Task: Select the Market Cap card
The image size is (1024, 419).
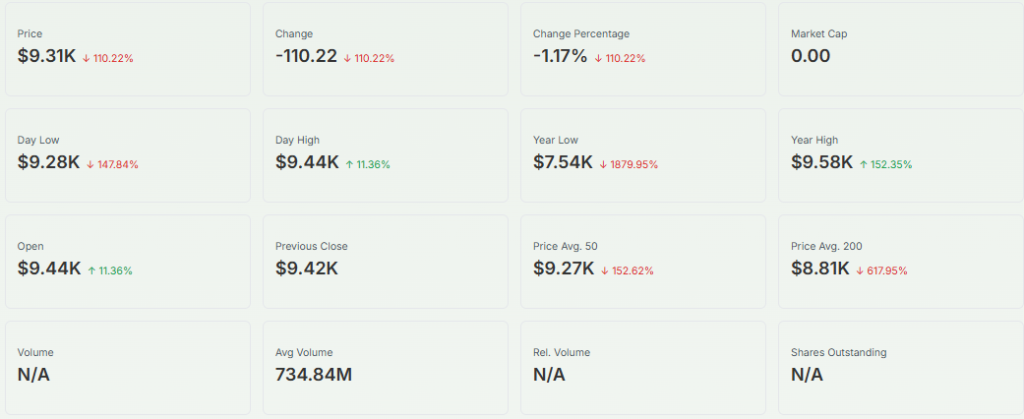Action: [899, 49]
